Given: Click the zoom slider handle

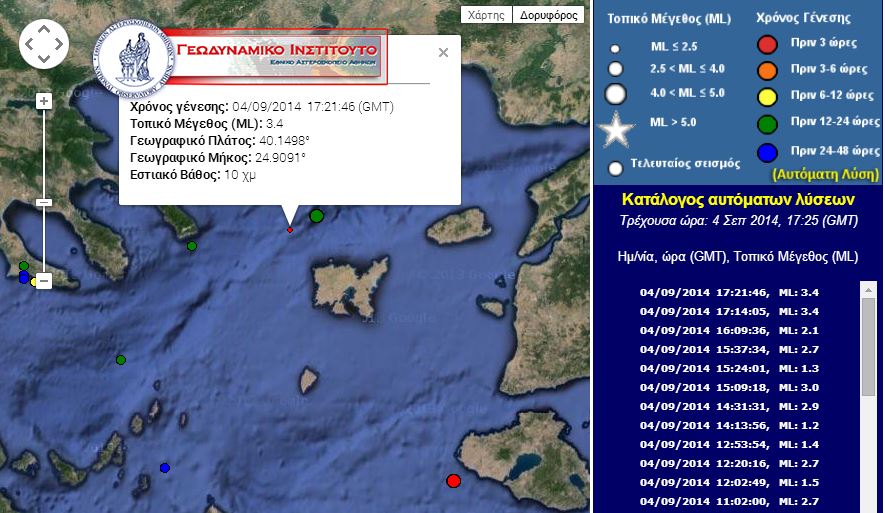Looking at the screenshot, I should click(43, 202).
